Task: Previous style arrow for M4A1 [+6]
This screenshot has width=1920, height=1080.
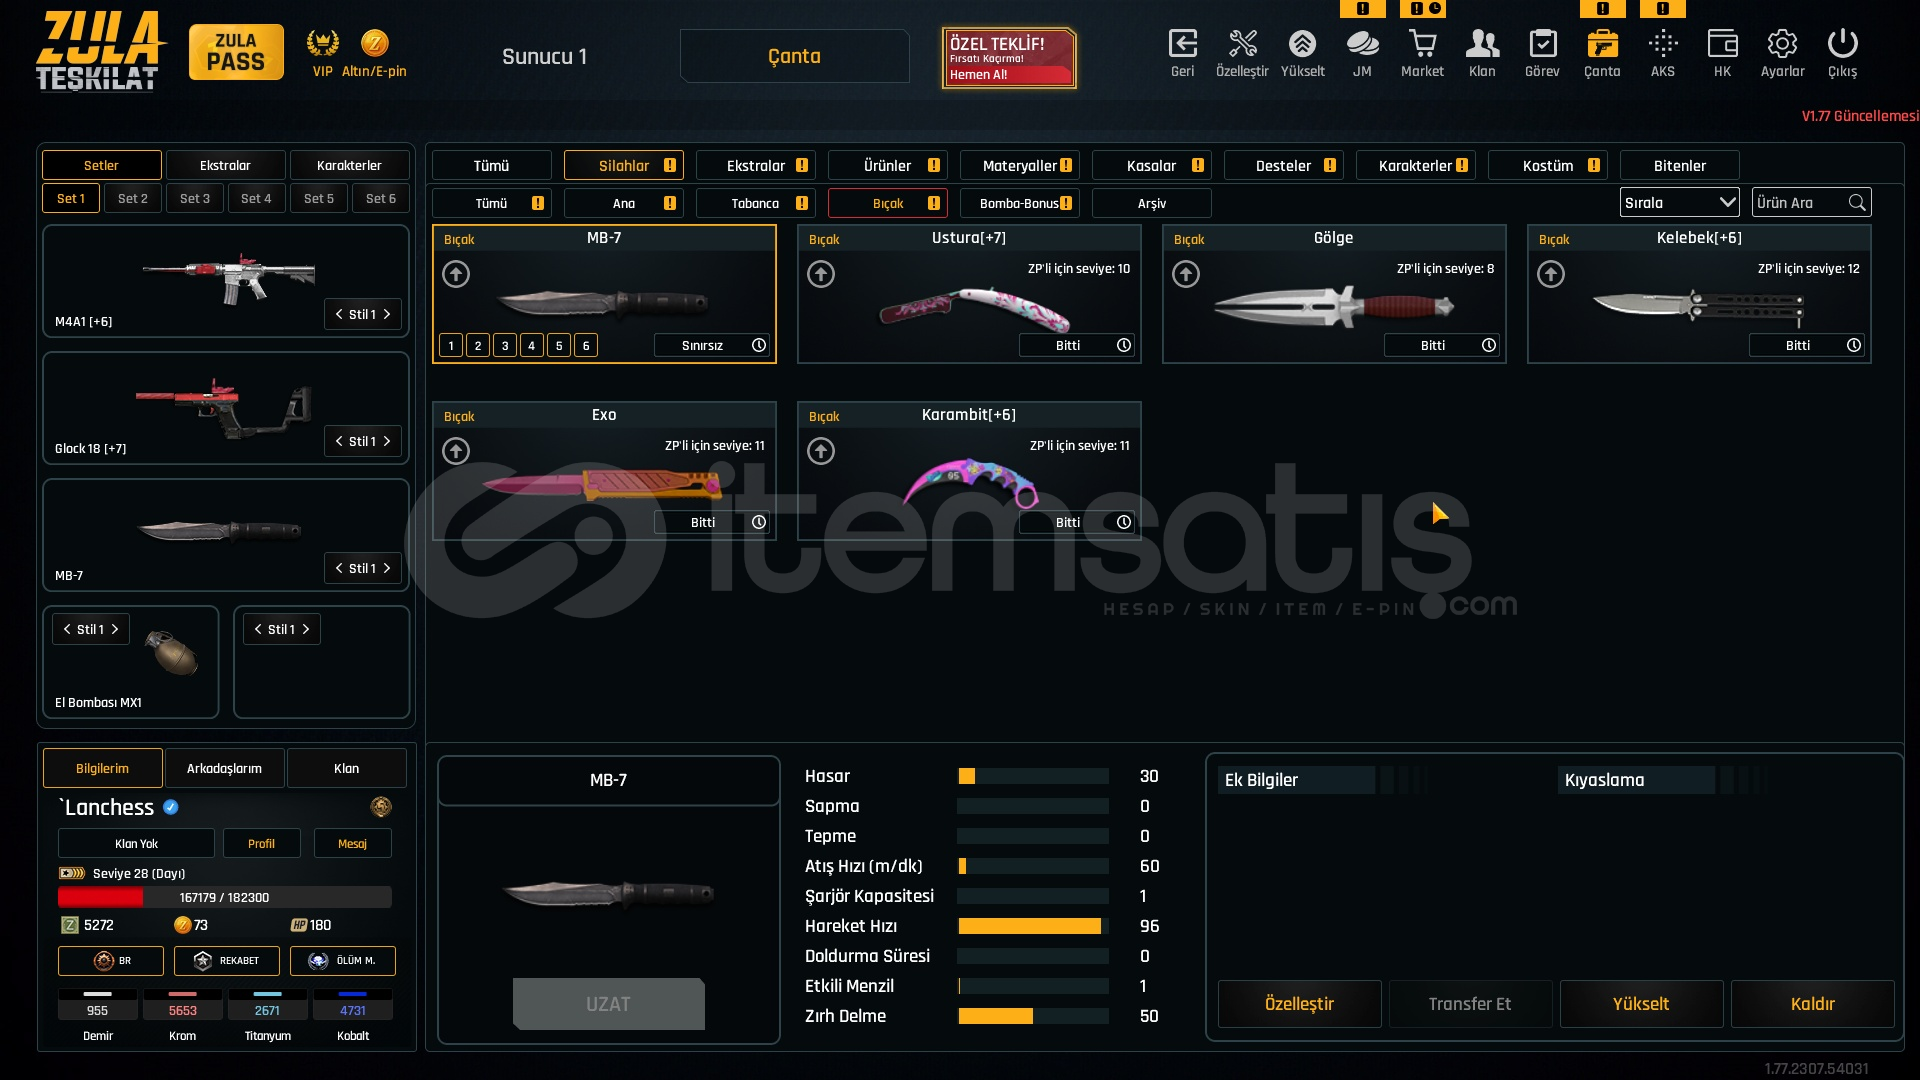Action: pos(339,314)
